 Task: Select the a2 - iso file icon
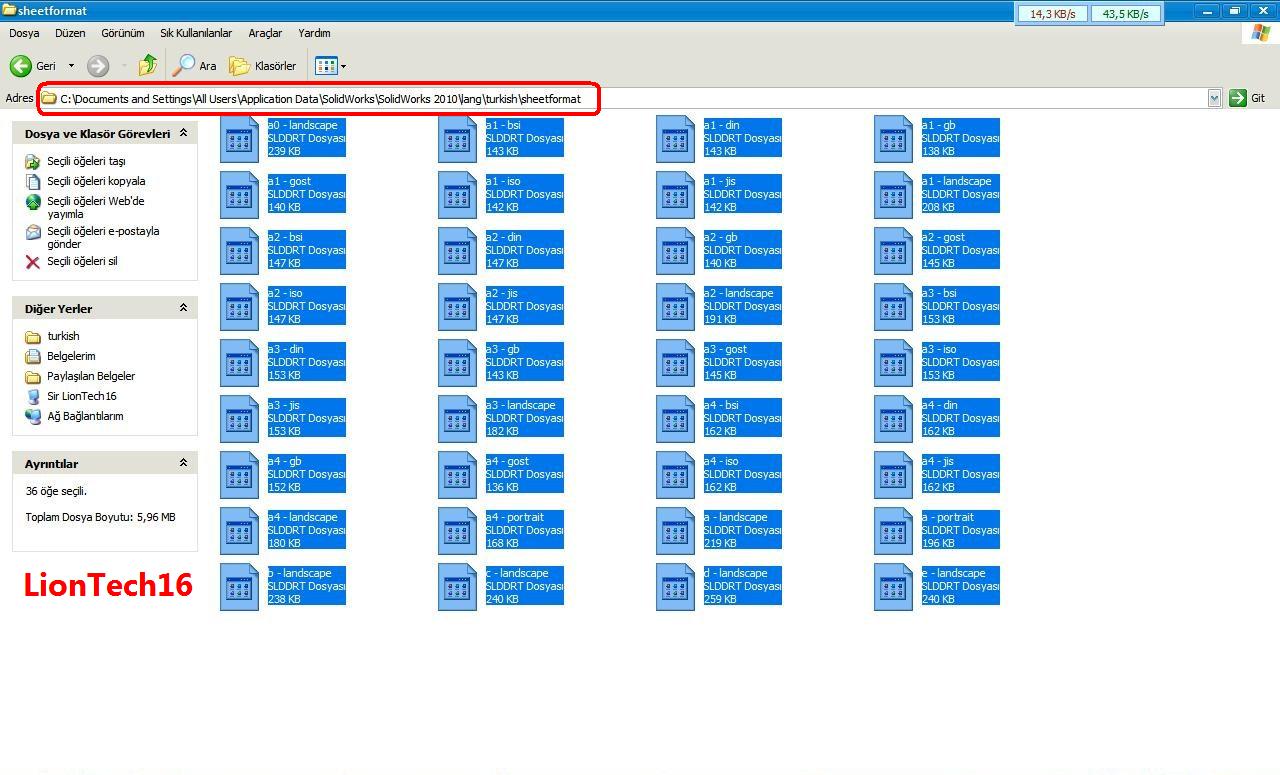(x=239, y=307)
